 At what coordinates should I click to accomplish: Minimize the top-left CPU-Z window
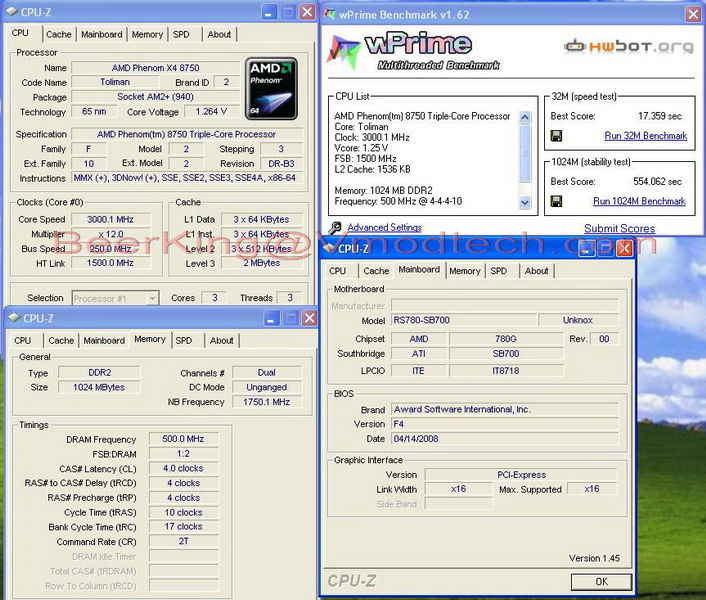pos(269,12)
